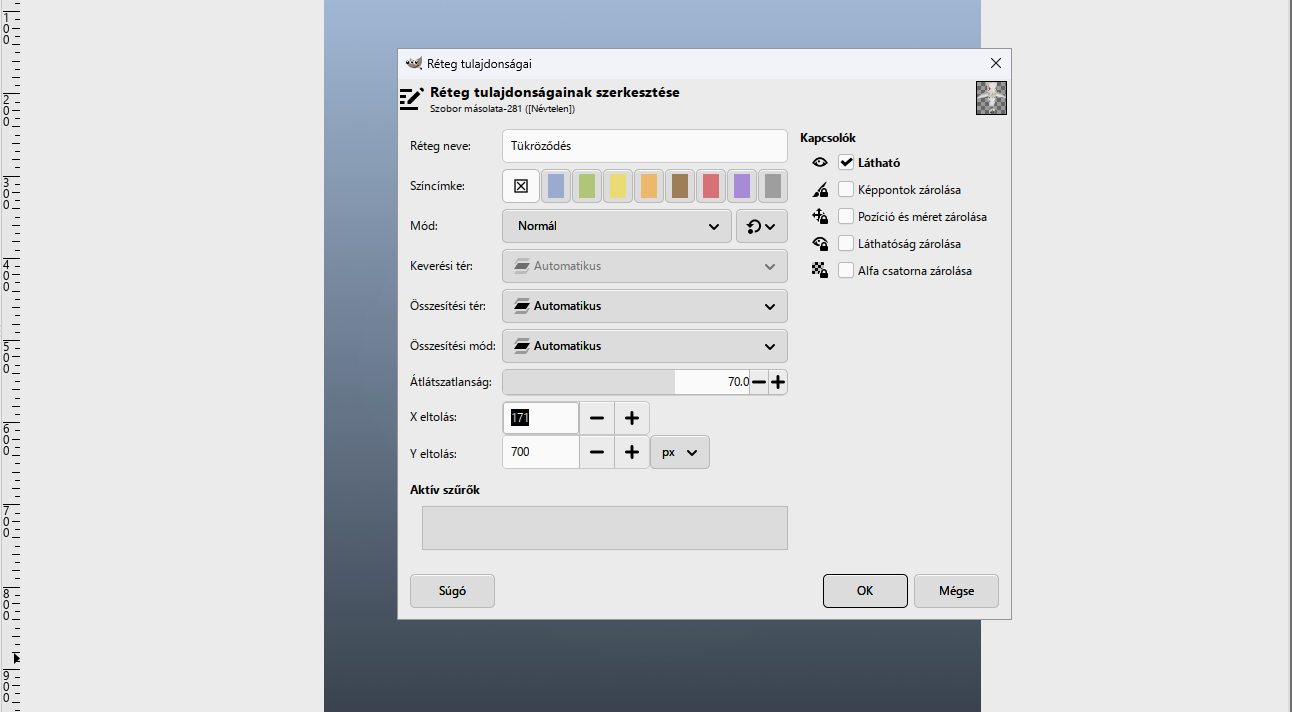The width and height of the screenshot is (1292, 712).
Task: Click the Átlátszatlanság opacity slider
Action: point(626,382)
